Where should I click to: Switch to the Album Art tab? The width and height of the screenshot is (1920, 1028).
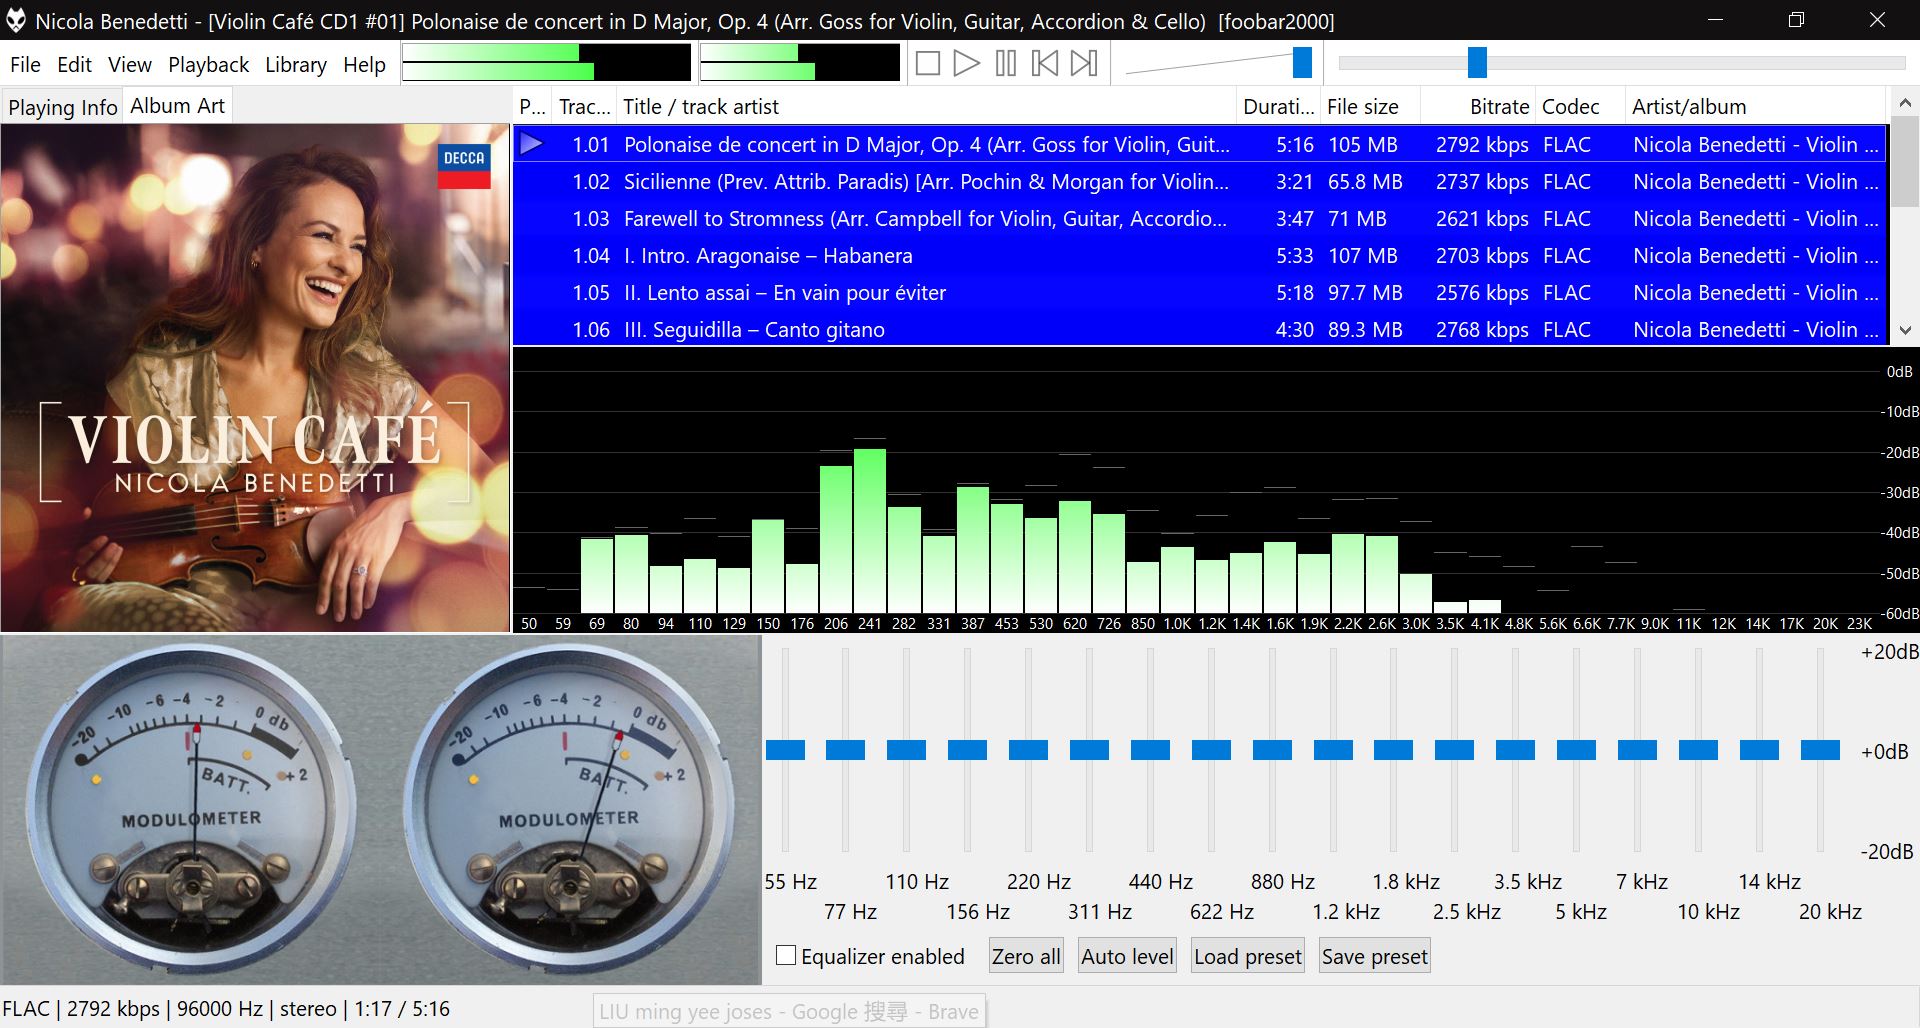(178, 106)
